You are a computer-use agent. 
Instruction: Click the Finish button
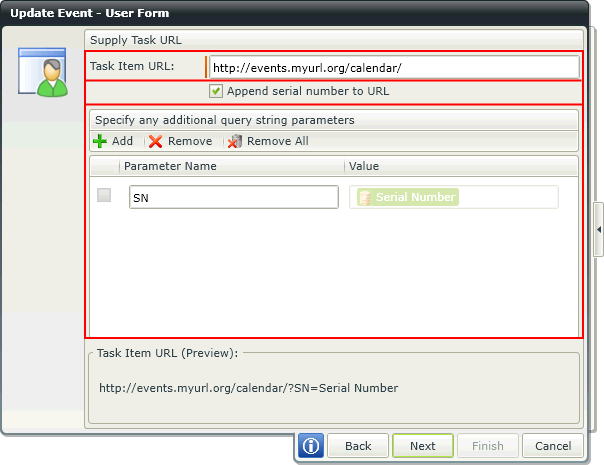488,446
